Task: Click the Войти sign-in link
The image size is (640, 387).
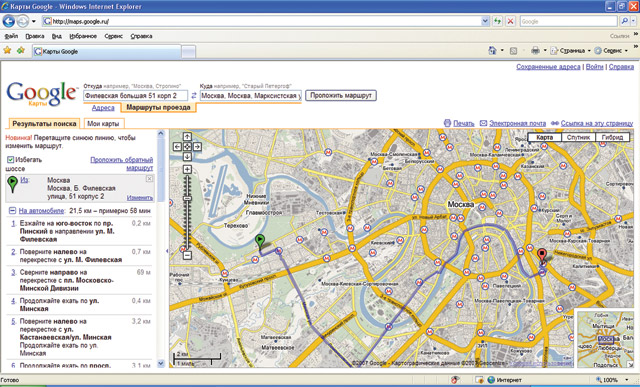Action: pyautogui.click(x=594, y=67)
